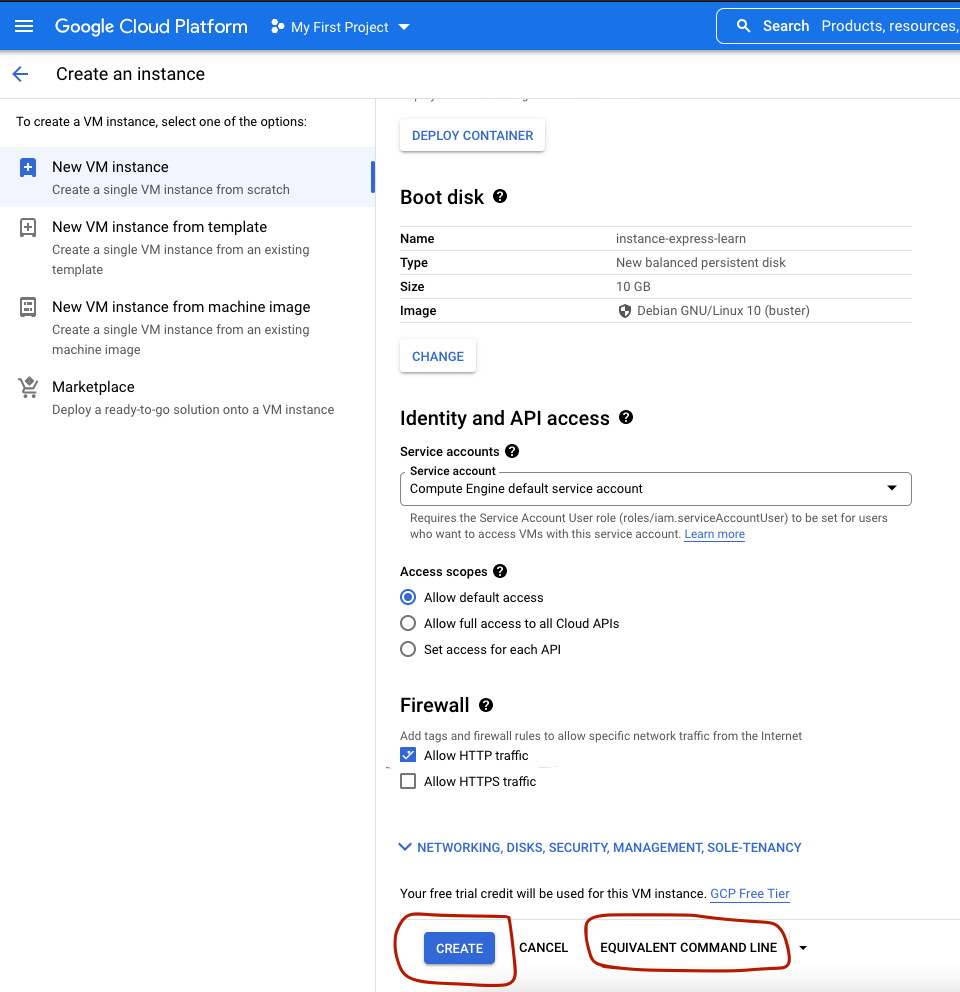This screenshot has height=992, width=960.
Task: Open the Service account dropdown
Action: (656, 488)
